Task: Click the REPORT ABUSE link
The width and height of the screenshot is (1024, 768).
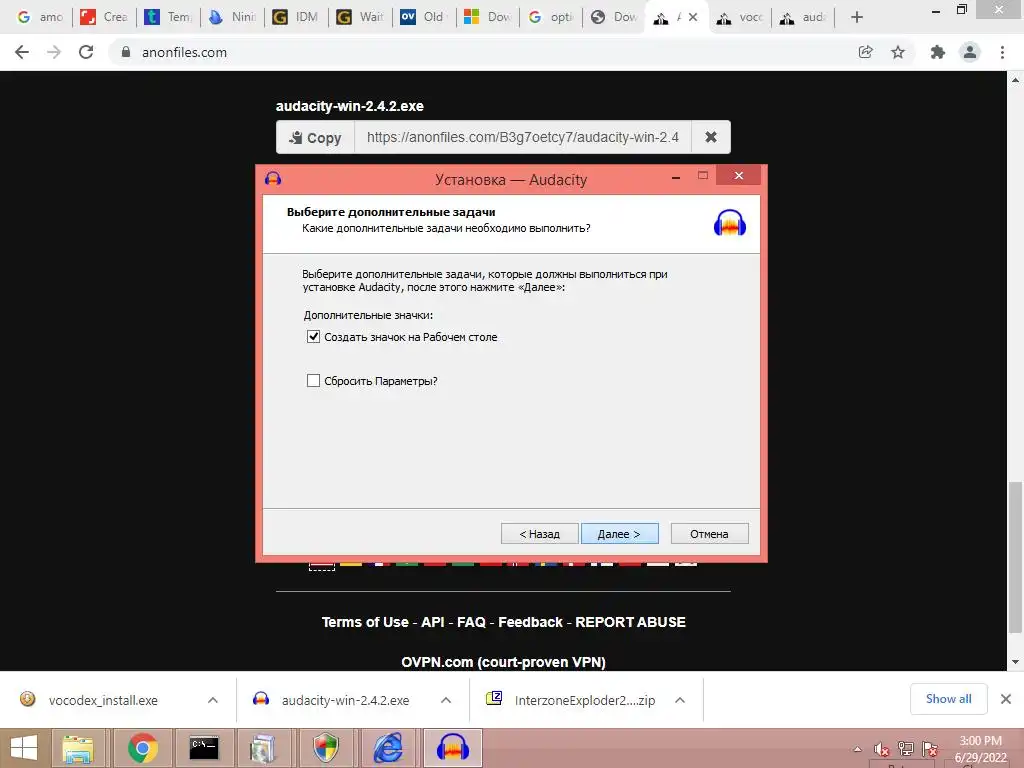Action: click(x=630, y=622)
